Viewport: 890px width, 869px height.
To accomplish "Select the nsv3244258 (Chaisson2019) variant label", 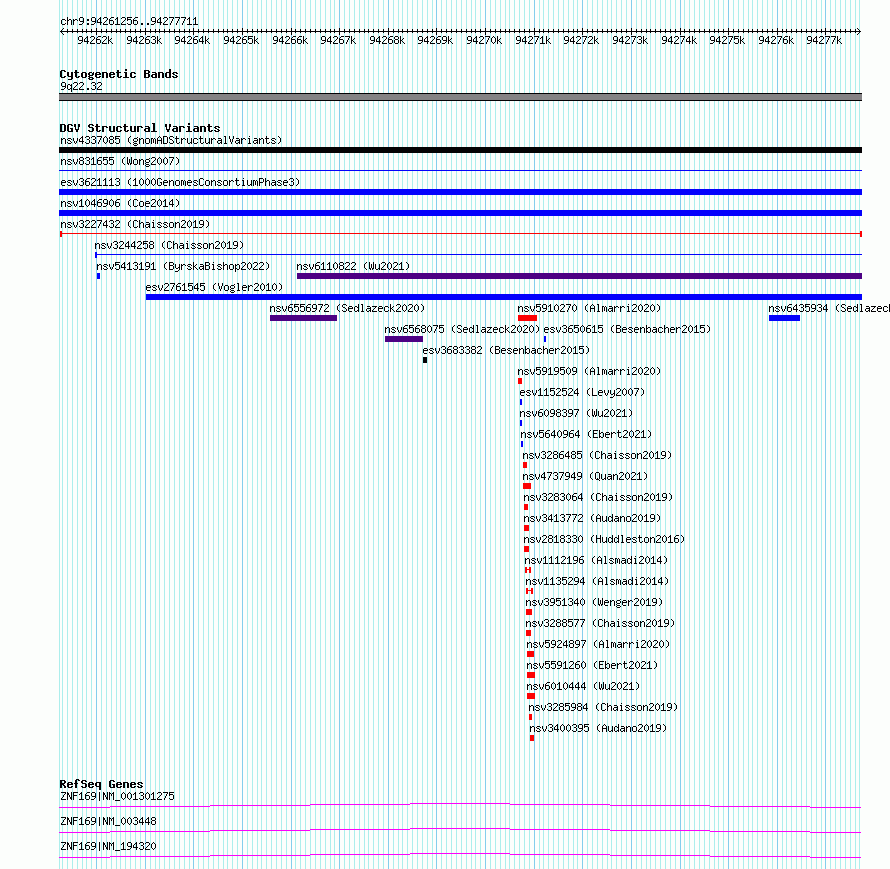I will pyautogui.click(x=169, y=245).
